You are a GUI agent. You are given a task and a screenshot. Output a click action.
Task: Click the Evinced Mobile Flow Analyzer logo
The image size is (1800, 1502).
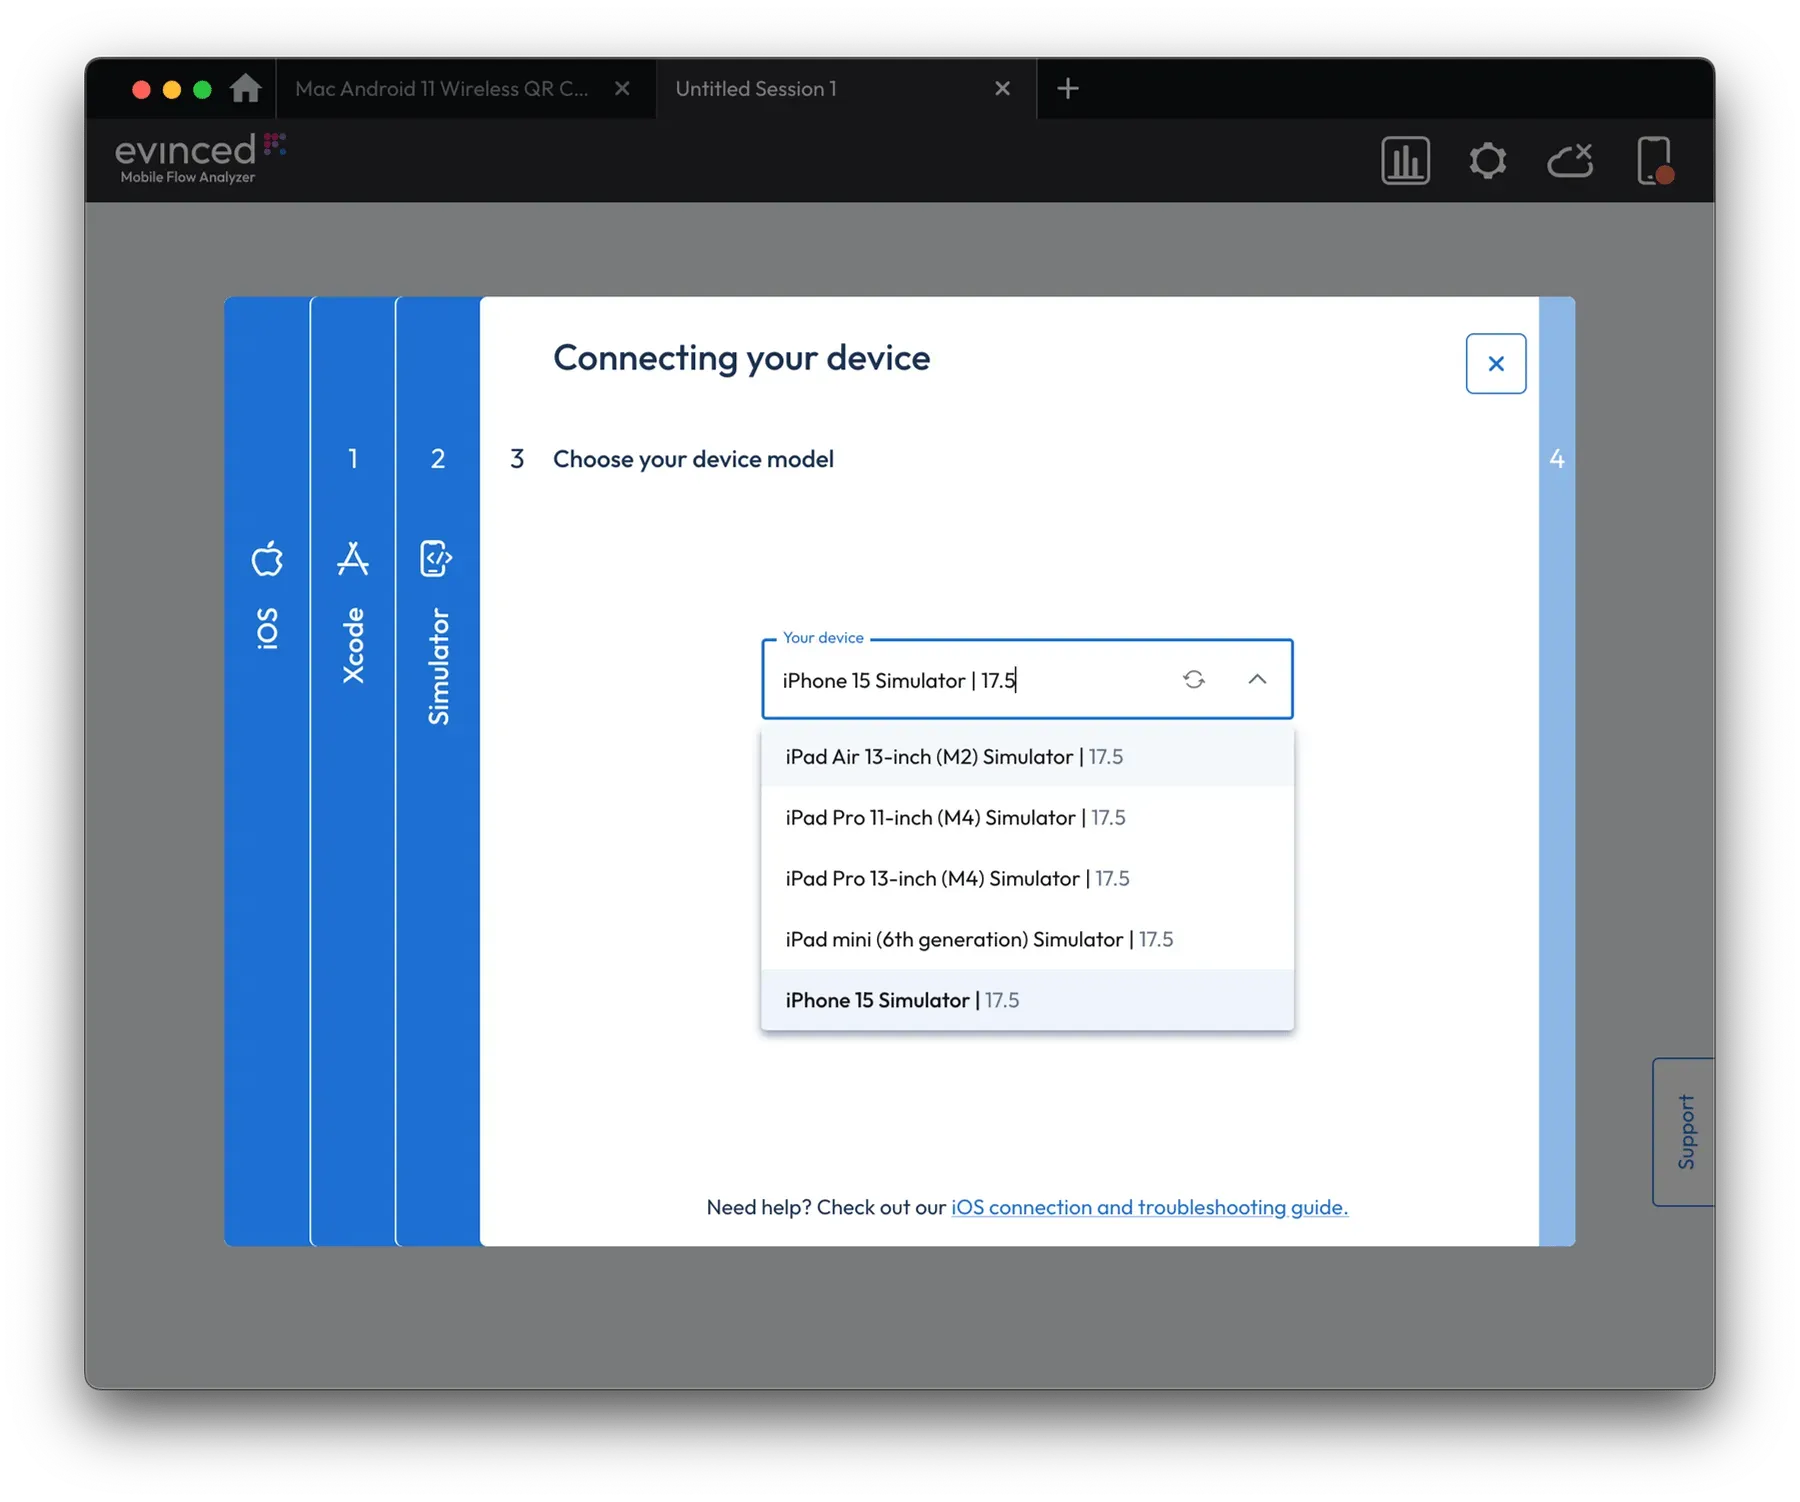(x=200, y=159)
